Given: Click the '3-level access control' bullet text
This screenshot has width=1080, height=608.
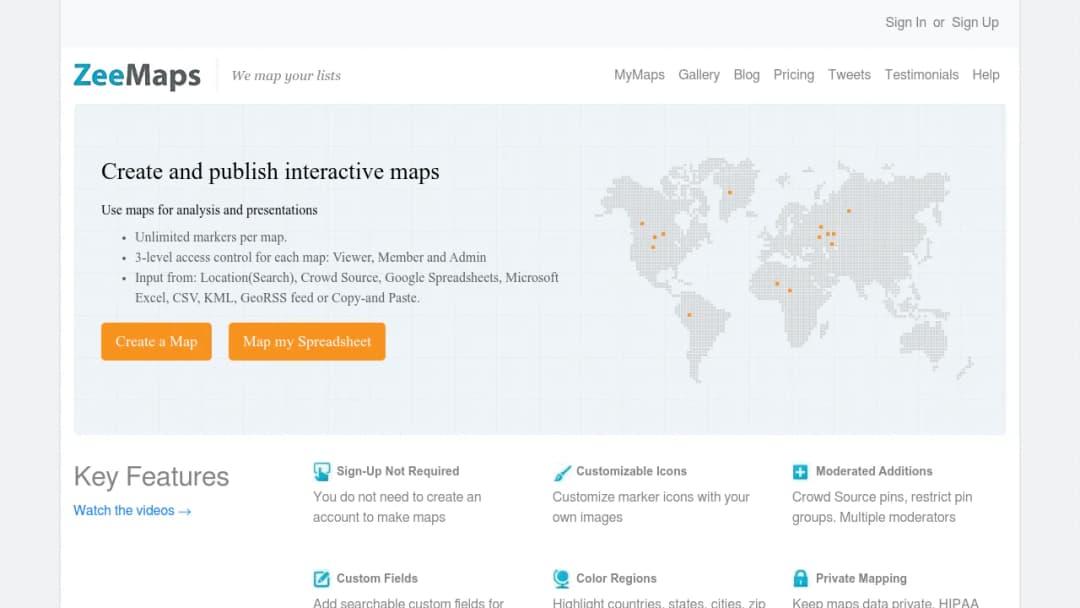Looking at the screenshot, I should (x=311, y=258).
